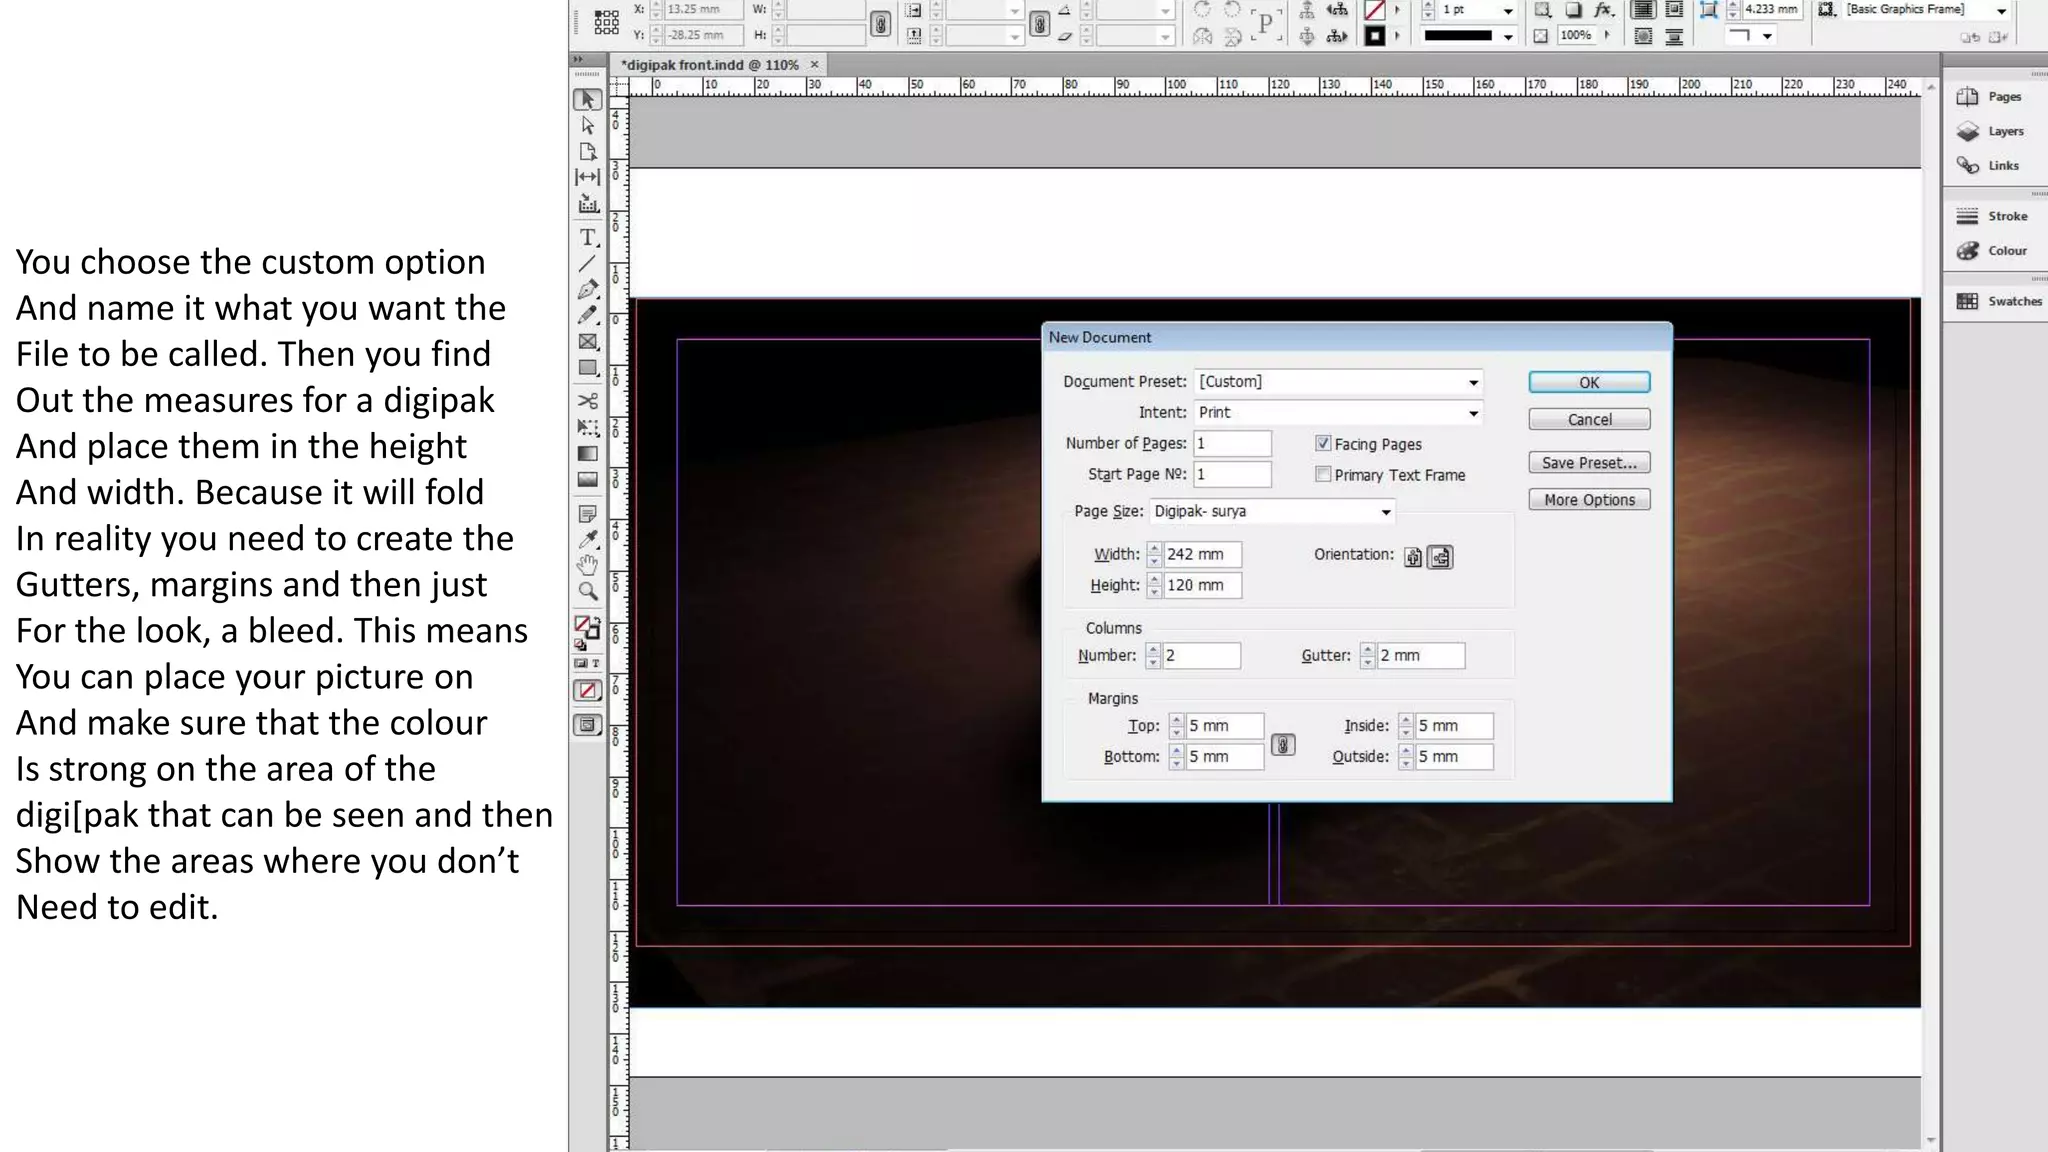Viewport: 2048px width, 1152px height.
Task: Click the Apply None swatch in toolbox
Action: 588,691
